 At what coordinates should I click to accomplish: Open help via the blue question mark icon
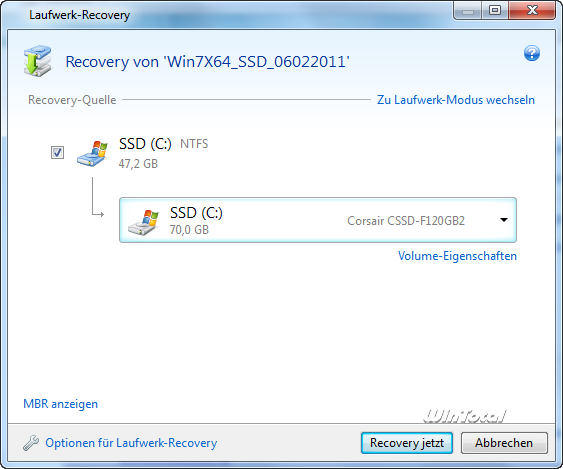tap(531, 53)
